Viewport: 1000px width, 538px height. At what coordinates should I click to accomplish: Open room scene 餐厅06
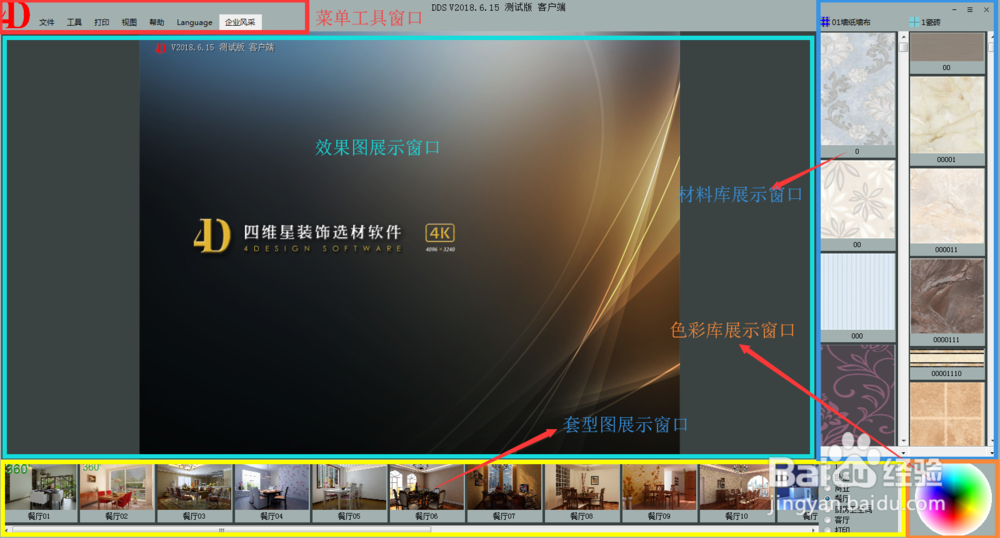pyautogui.click(x=427, y=493)
